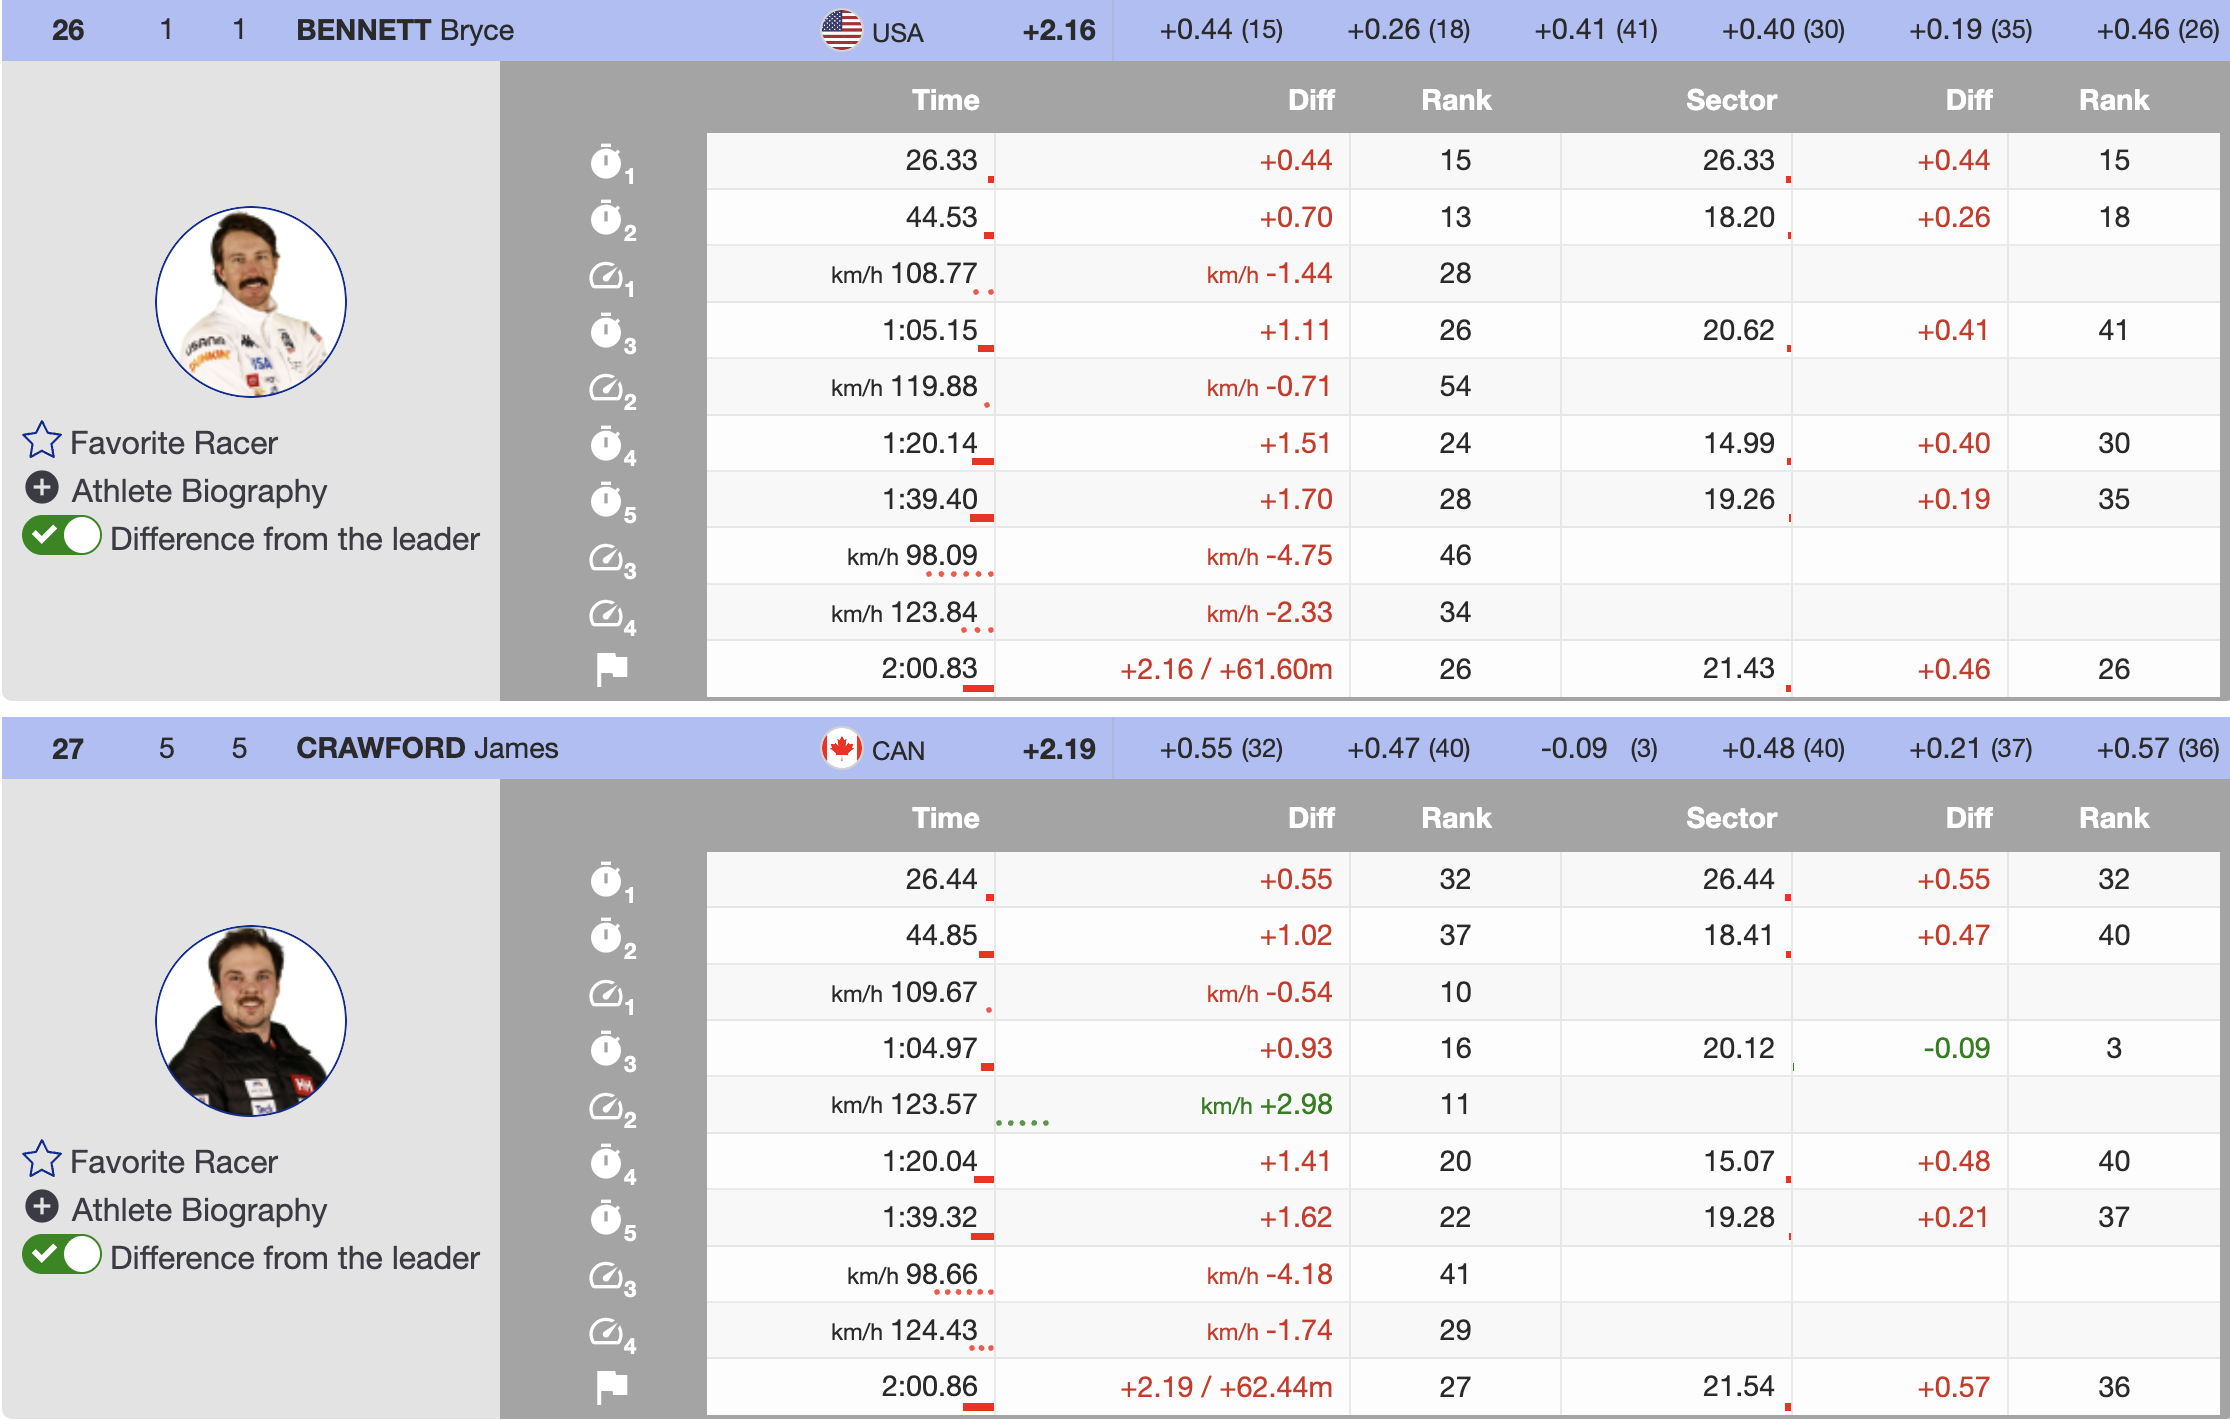
Task: Click the Sector column header in Bennett's table
Action: point(1730,100)
